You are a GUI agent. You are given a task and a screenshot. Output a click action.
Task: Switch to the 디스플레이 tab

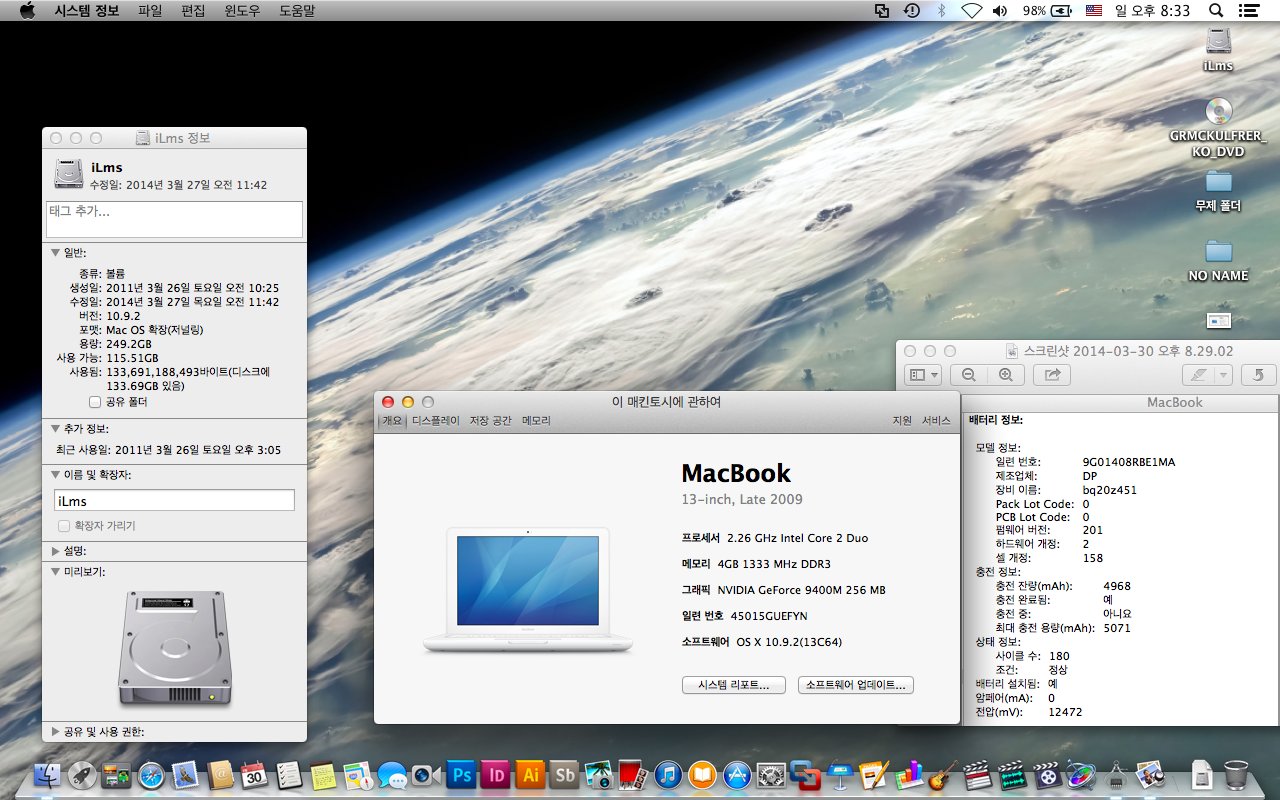point(436,421)
